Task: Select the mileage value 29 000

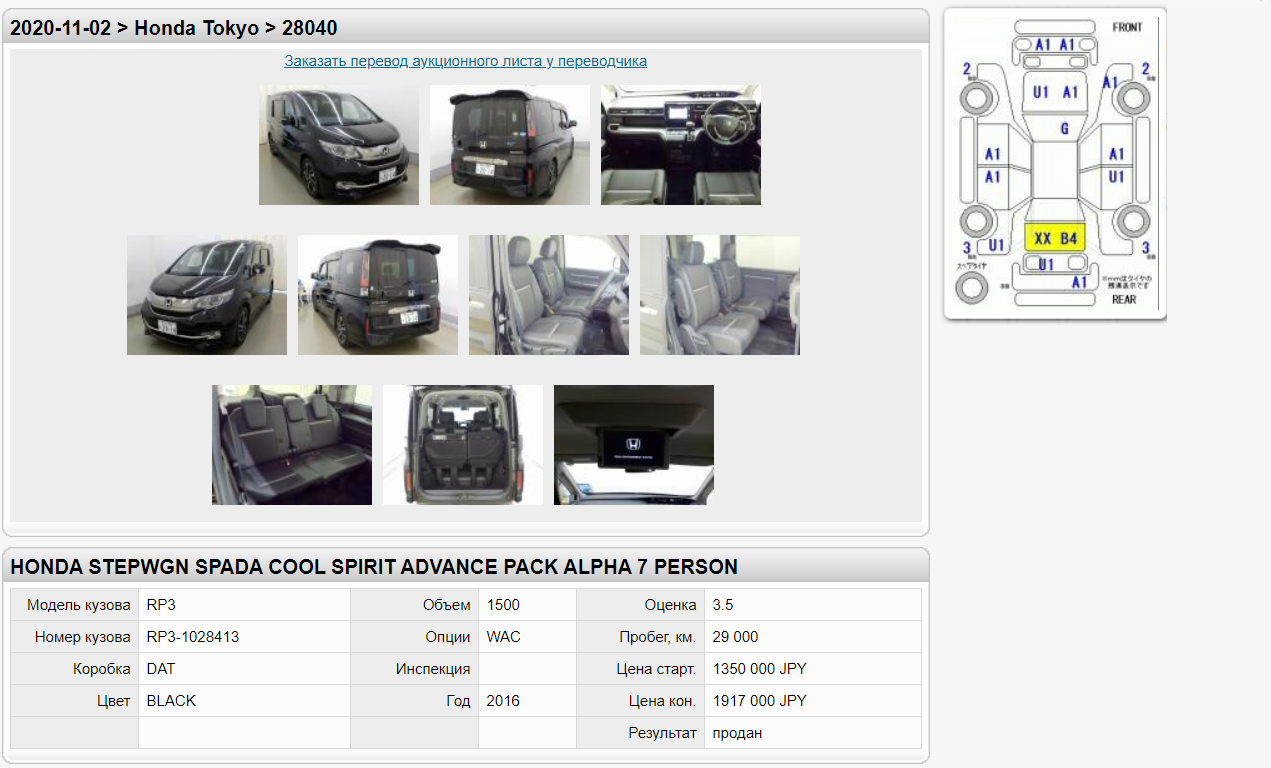Action: [735, 637]
